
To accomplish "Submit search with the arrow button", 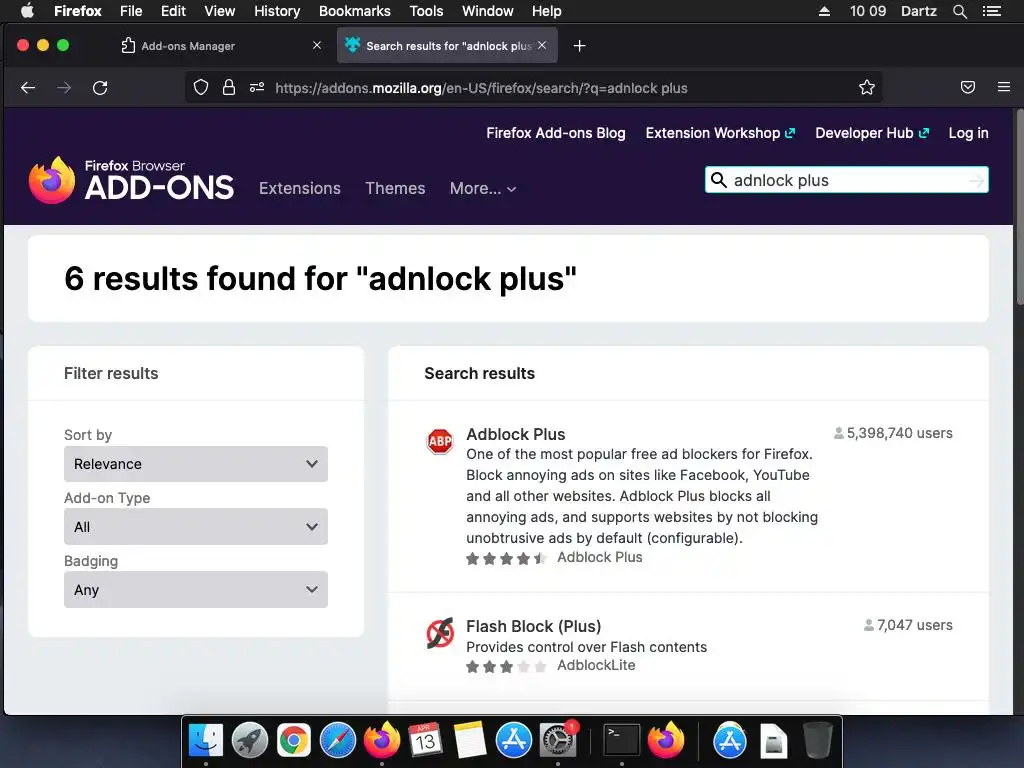I will (976, 180).
